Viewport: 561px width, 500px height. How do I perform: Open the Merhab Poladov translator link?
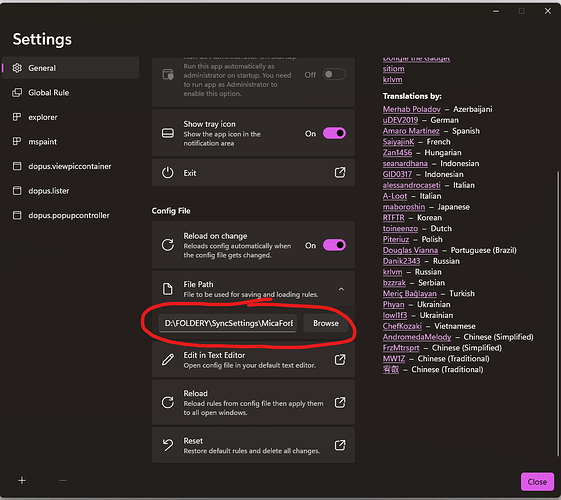click(x=411, y=109)
